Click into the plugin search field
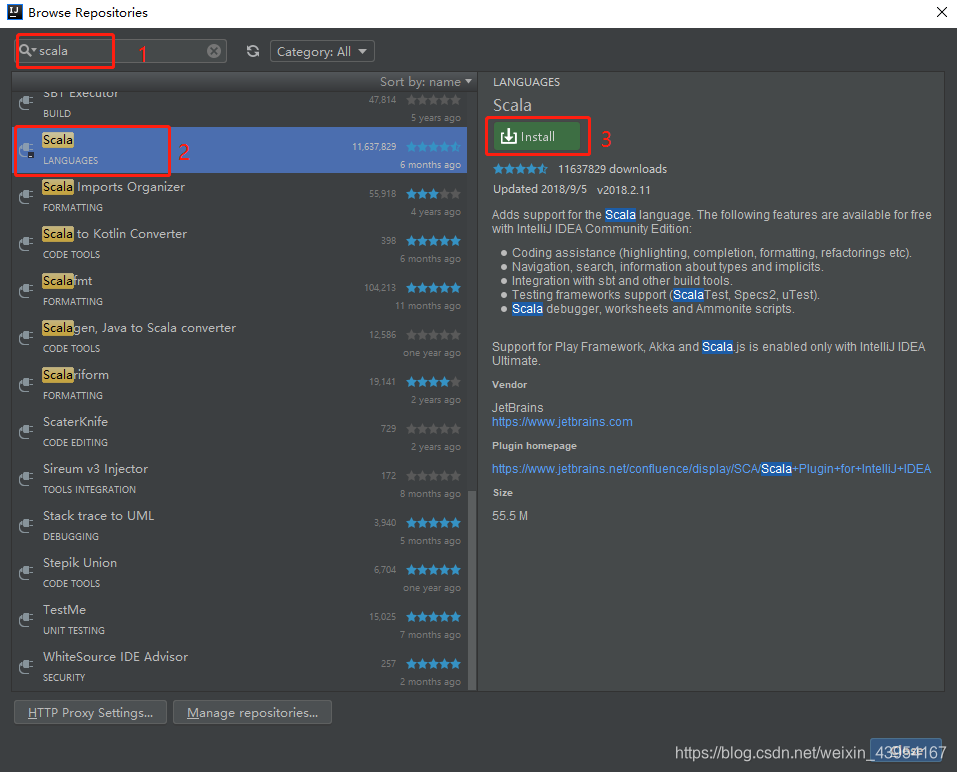This screenshot has width=957, height=772. pyautogui.click(x=121, y=51)
